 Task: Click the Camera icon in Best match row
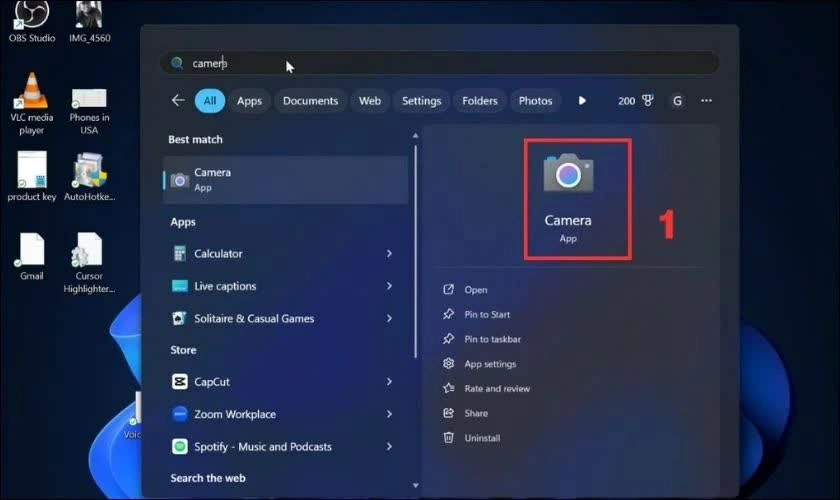click(179, 181)
